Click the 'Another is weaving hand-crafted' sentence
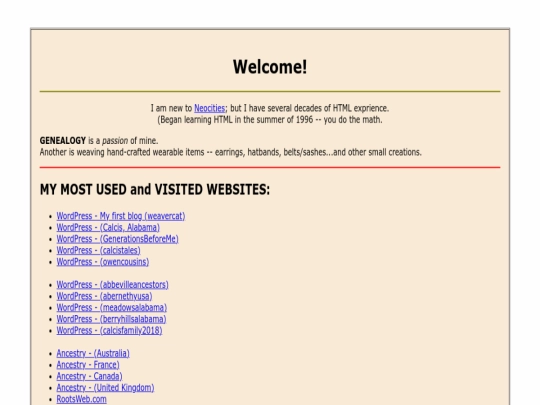This screenshot has width=540, height=405. pos(231,152)
